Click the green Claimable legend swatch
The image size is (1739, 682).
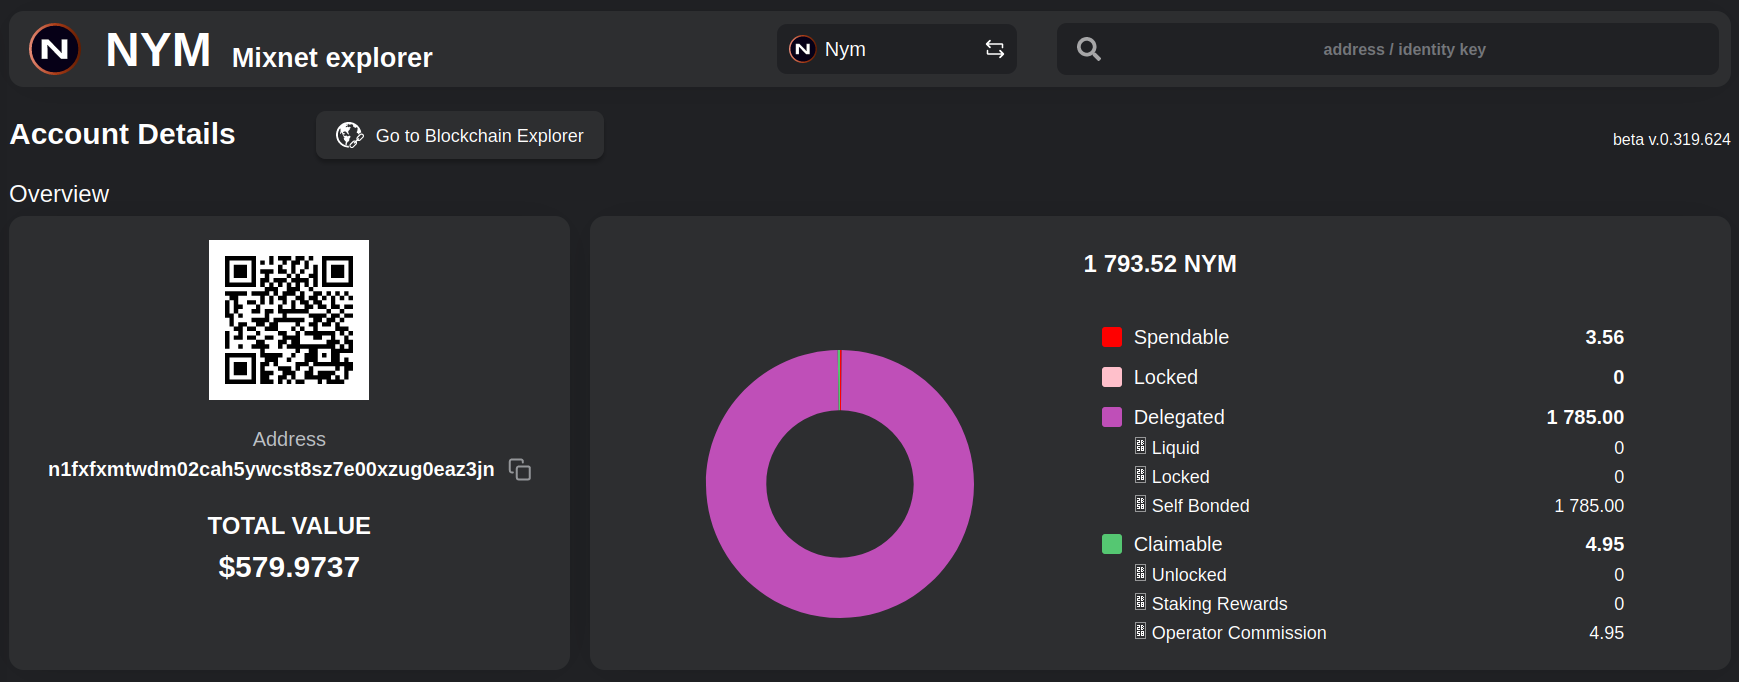1111,544
